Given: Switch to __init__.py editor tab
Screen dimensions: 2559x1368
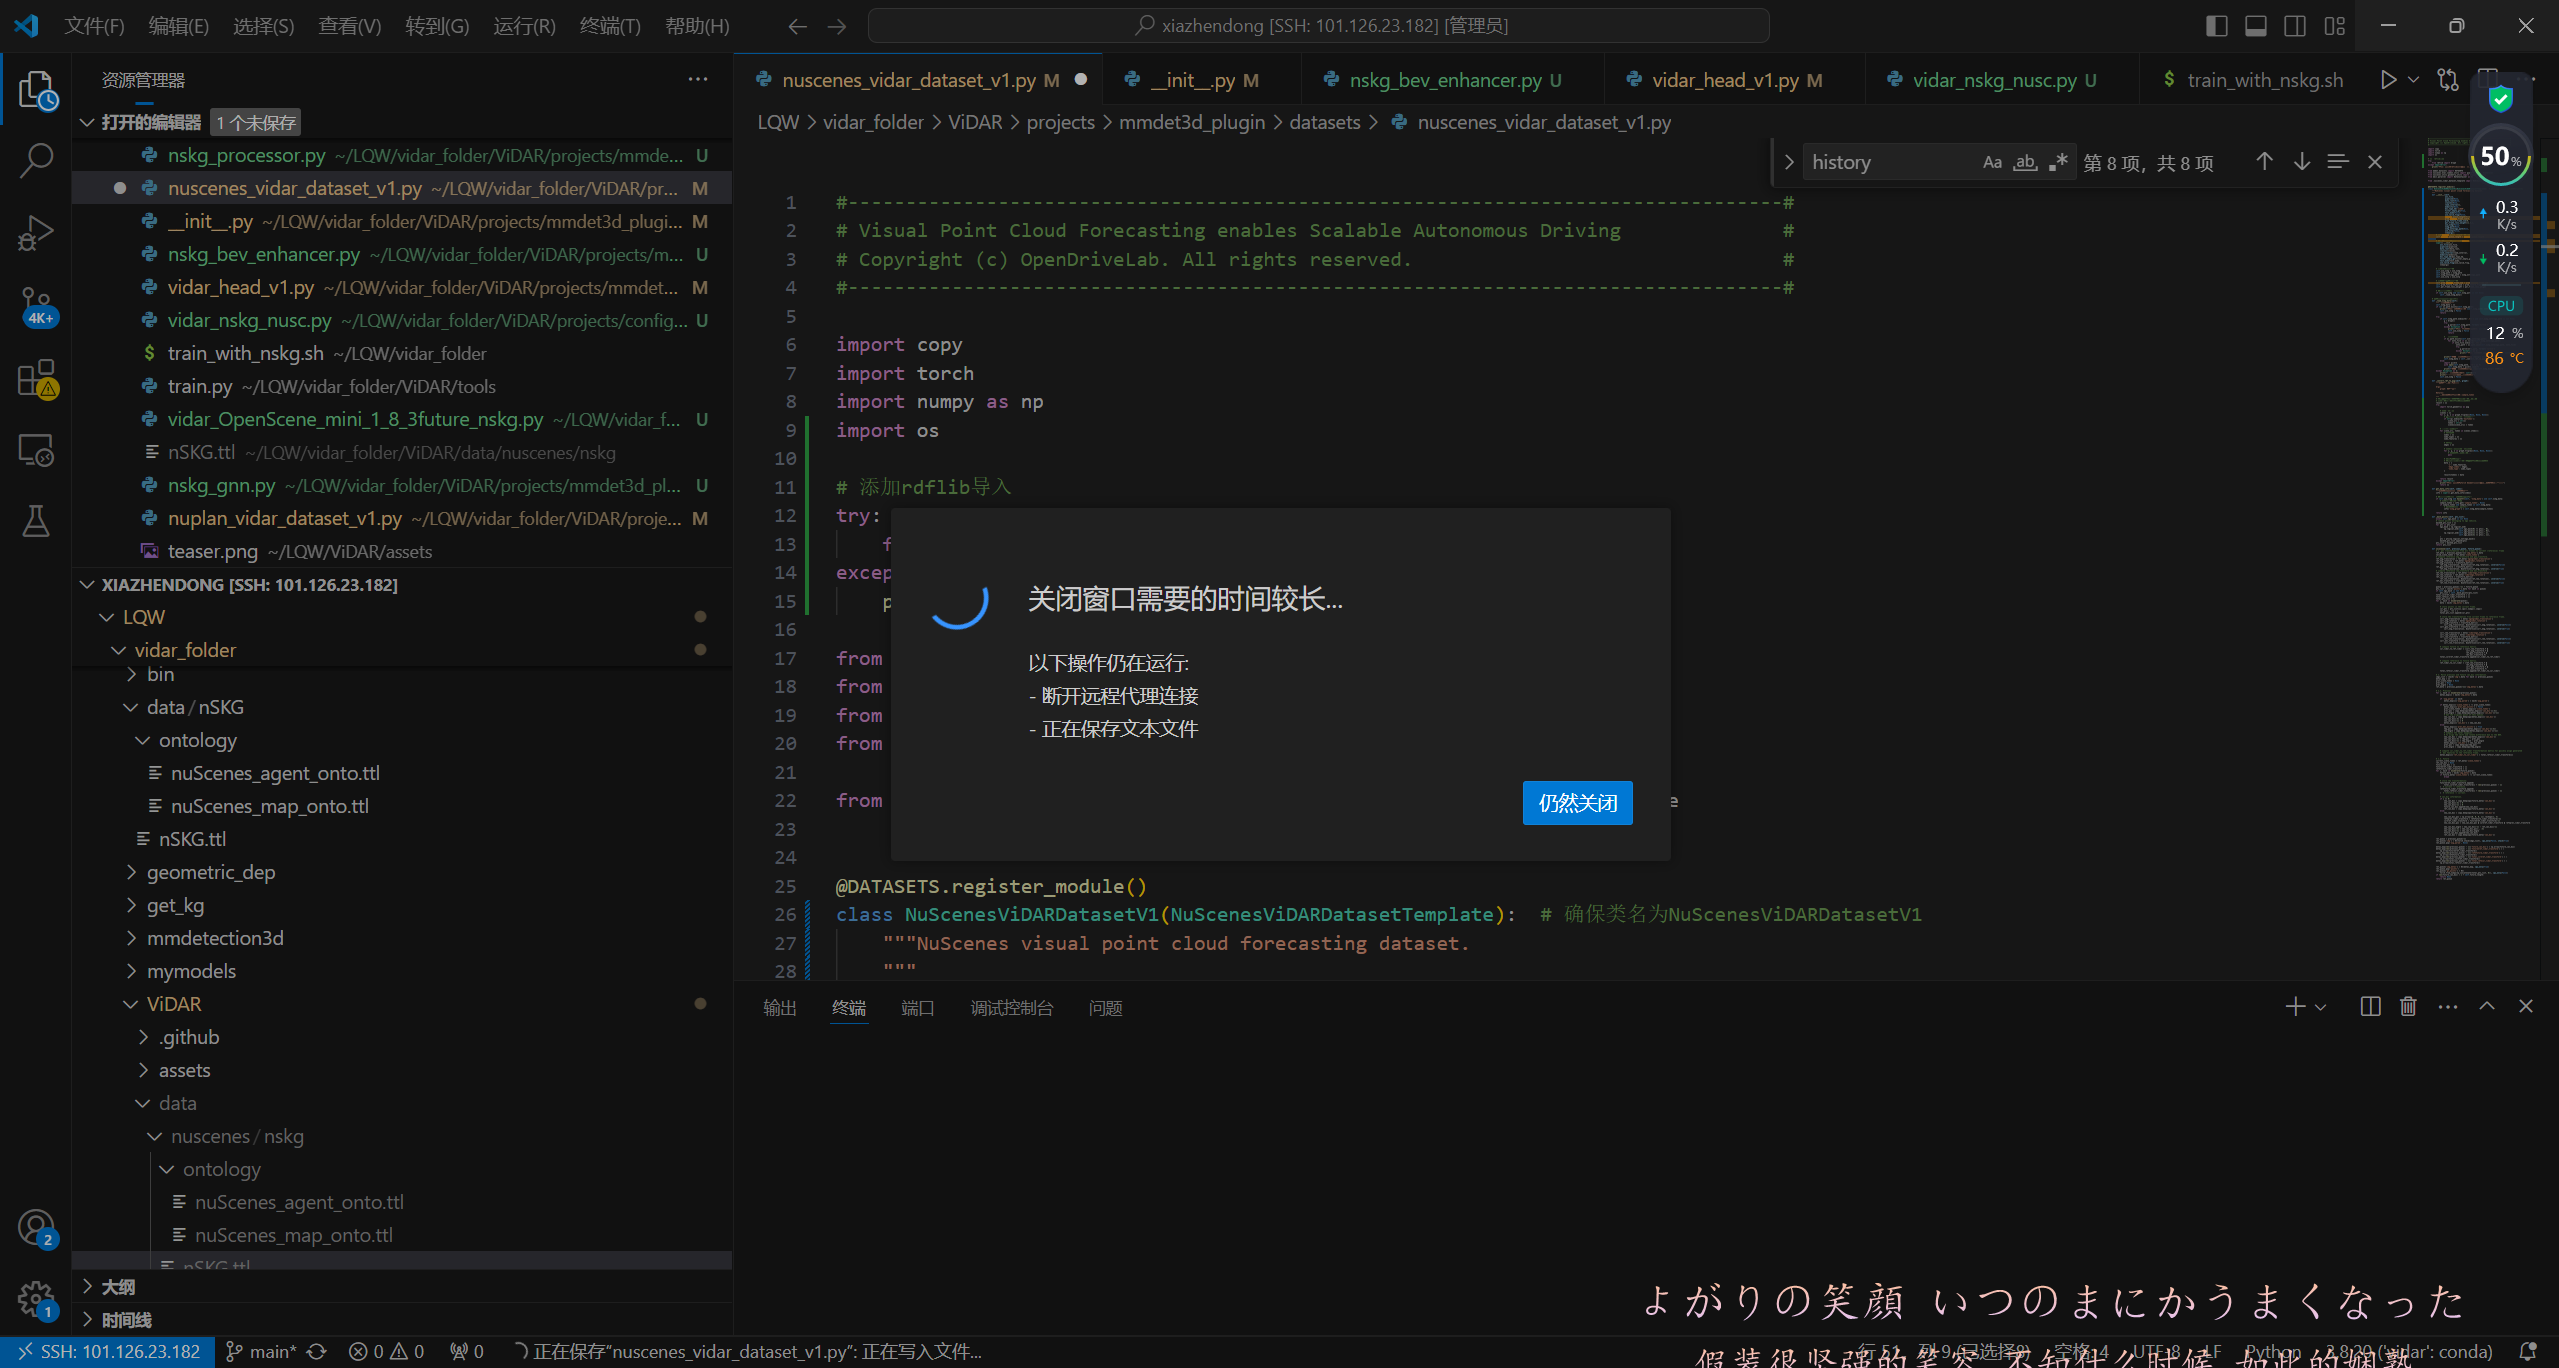Looking at the screenshot, I should pyautogui.click(x=1203, y=80).
